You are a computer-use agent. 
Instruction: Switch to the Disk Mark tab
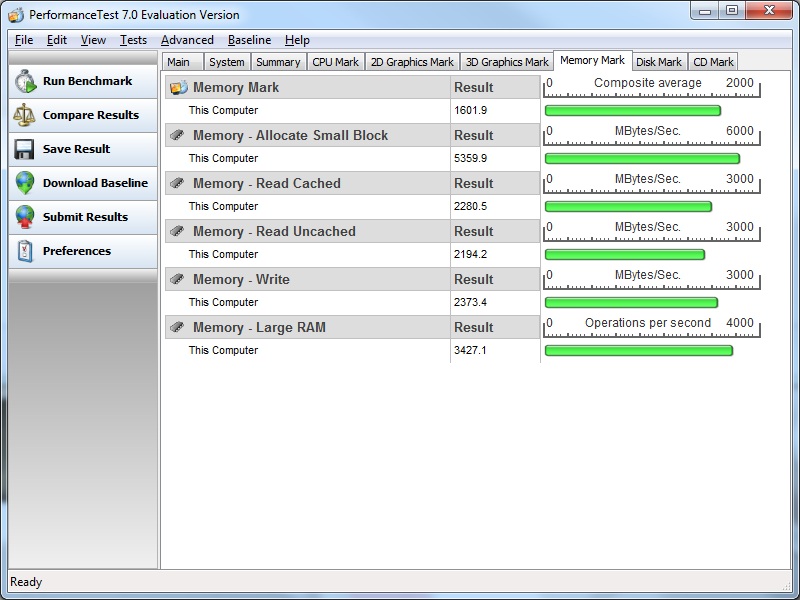659,62
